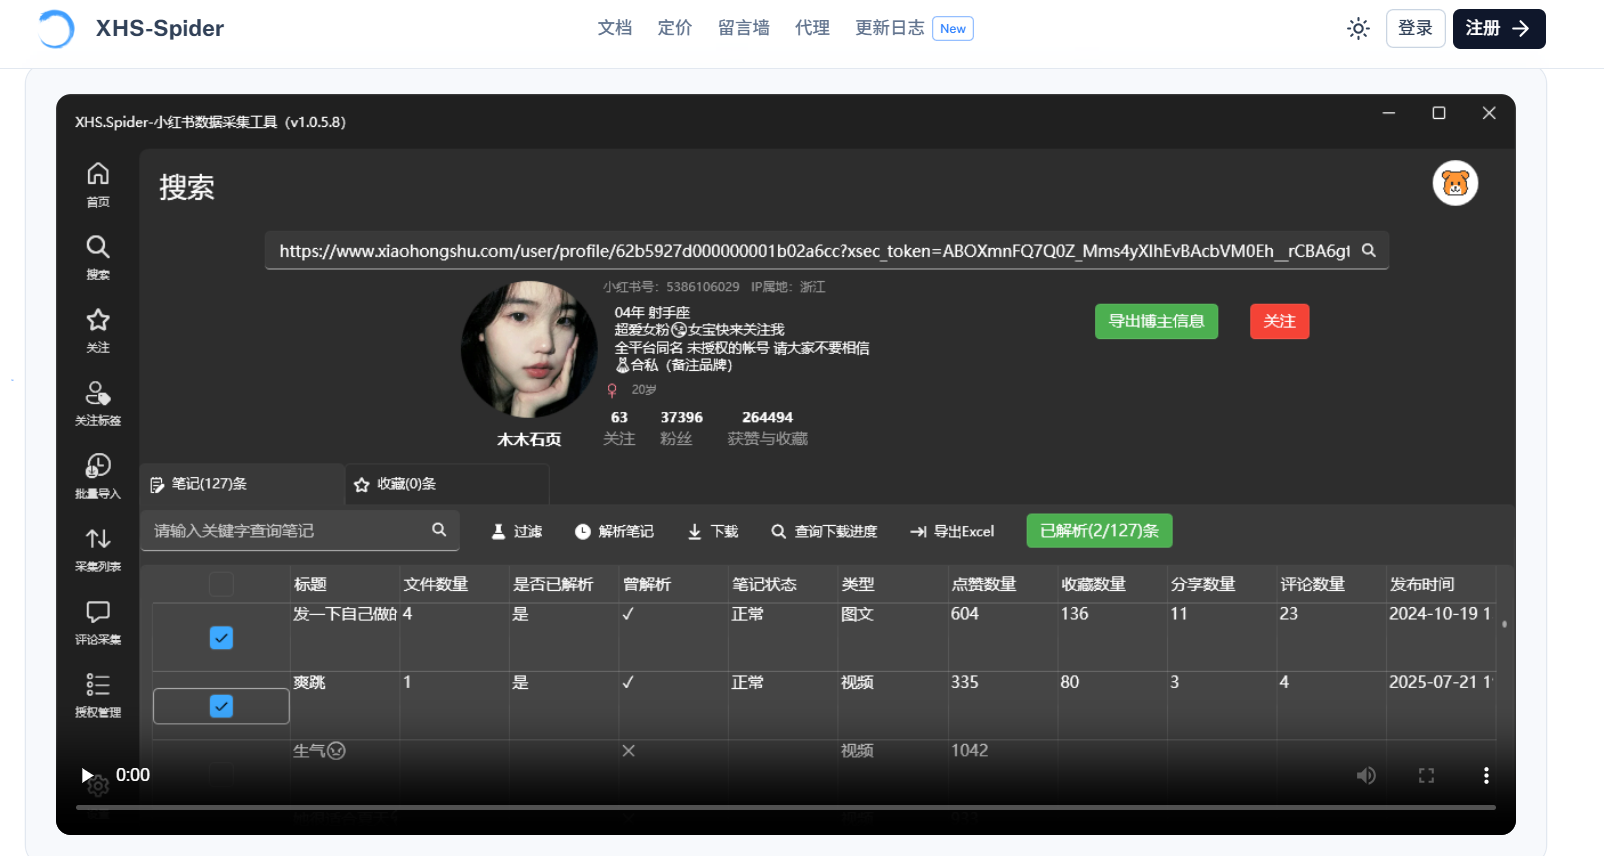Click the XHS-Spider logo icon

(x=56, y=29)
